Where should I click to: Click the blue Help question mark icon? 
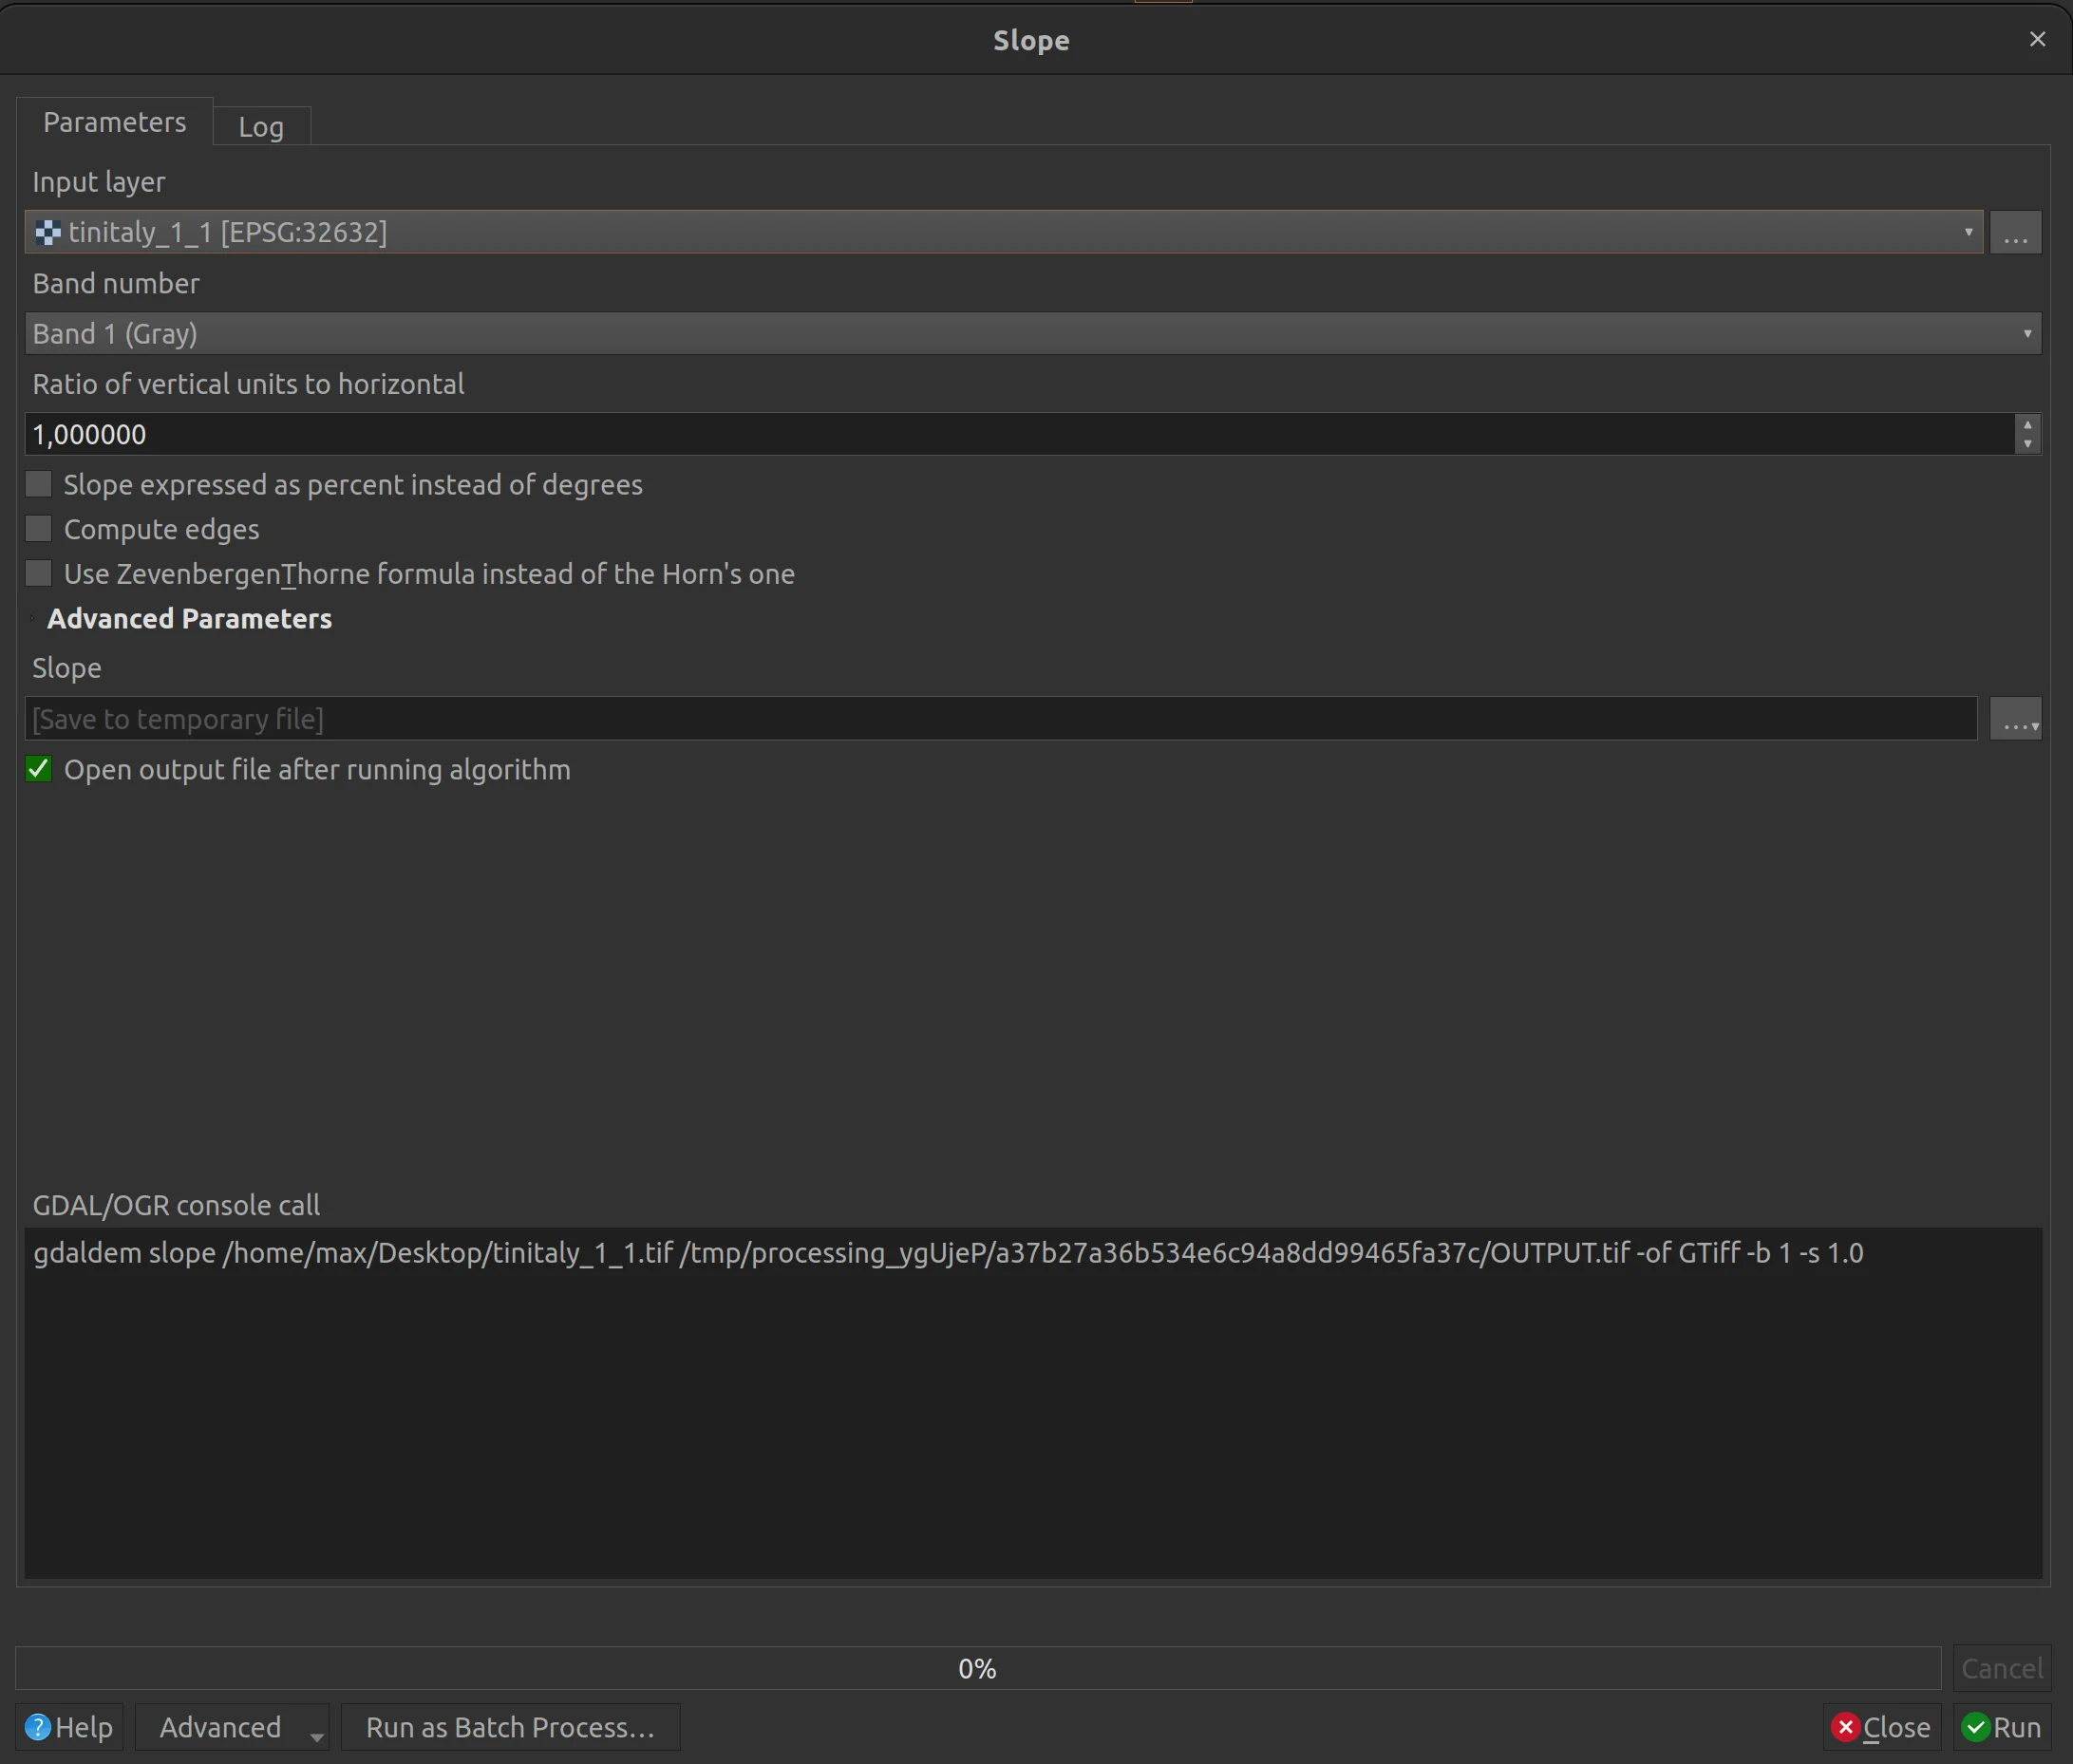pos(38,1727)
